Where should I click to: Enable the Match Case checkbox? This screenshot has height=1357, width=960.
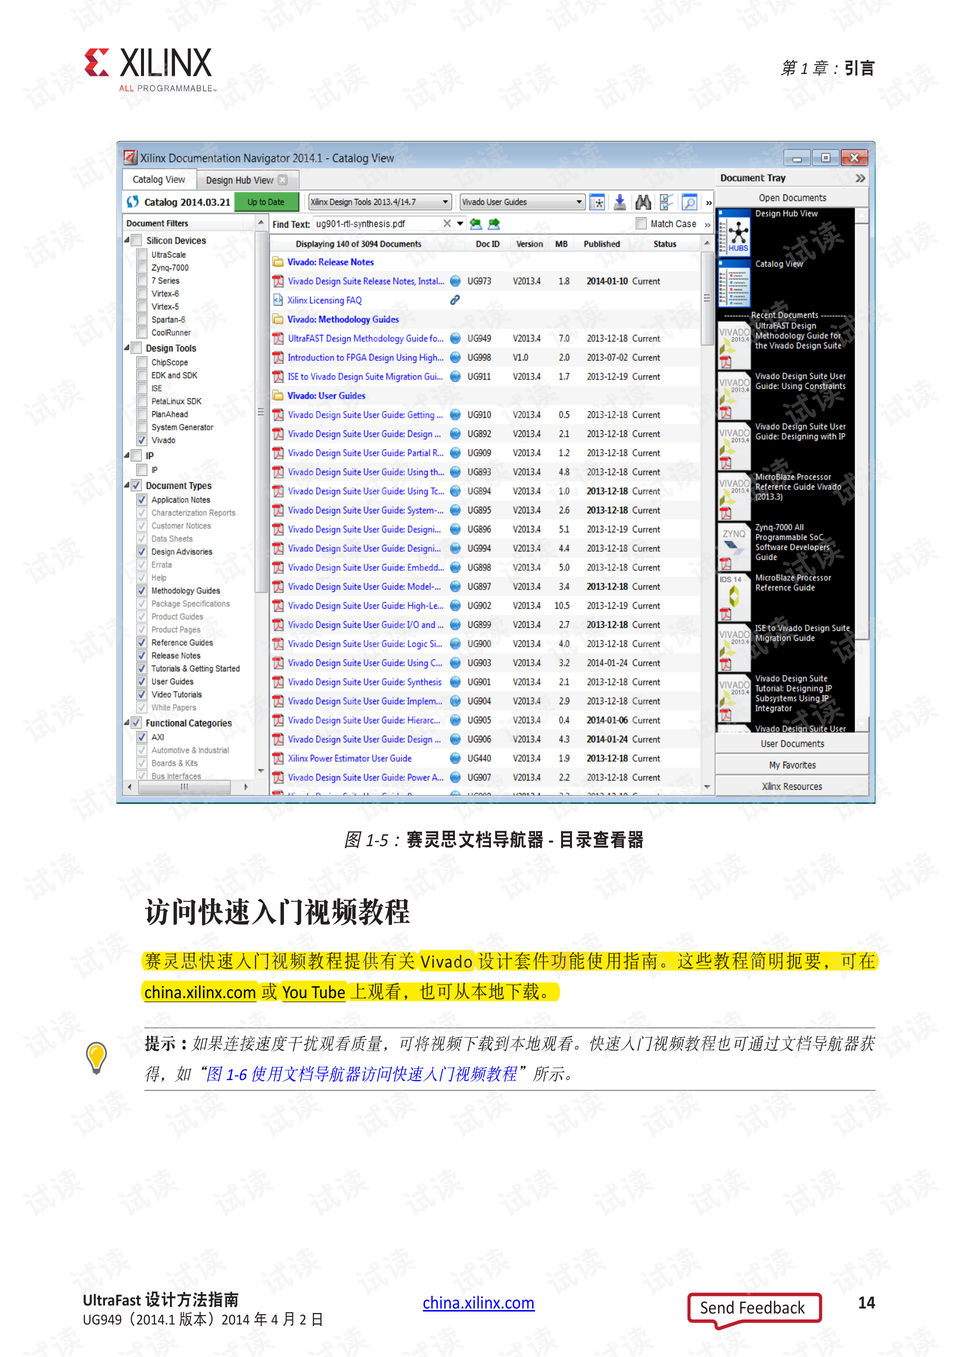tap(642, 224)
